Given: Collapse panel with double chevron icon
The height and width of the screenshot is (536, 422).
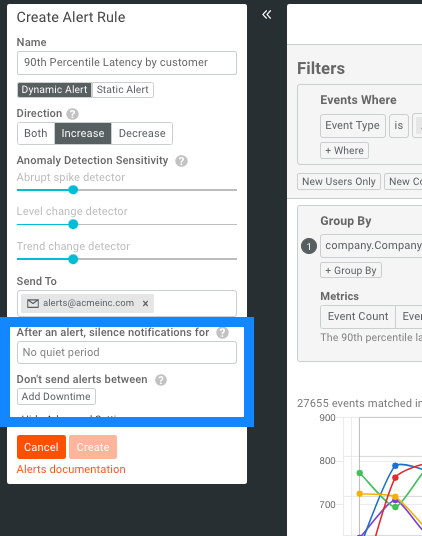Looking at the screenshot, I should 267,14.
